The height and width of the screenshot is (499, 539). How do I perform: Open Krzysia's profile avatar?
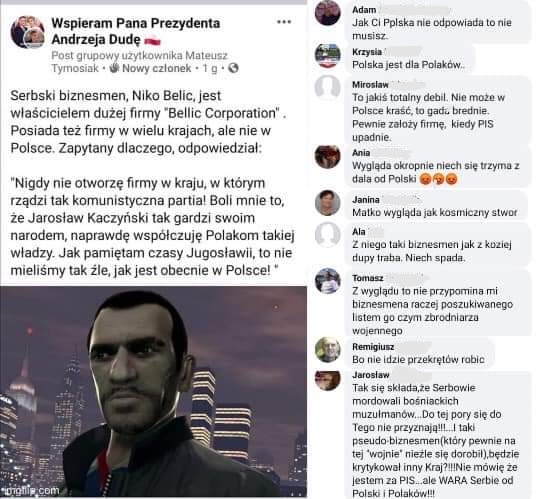328,56
